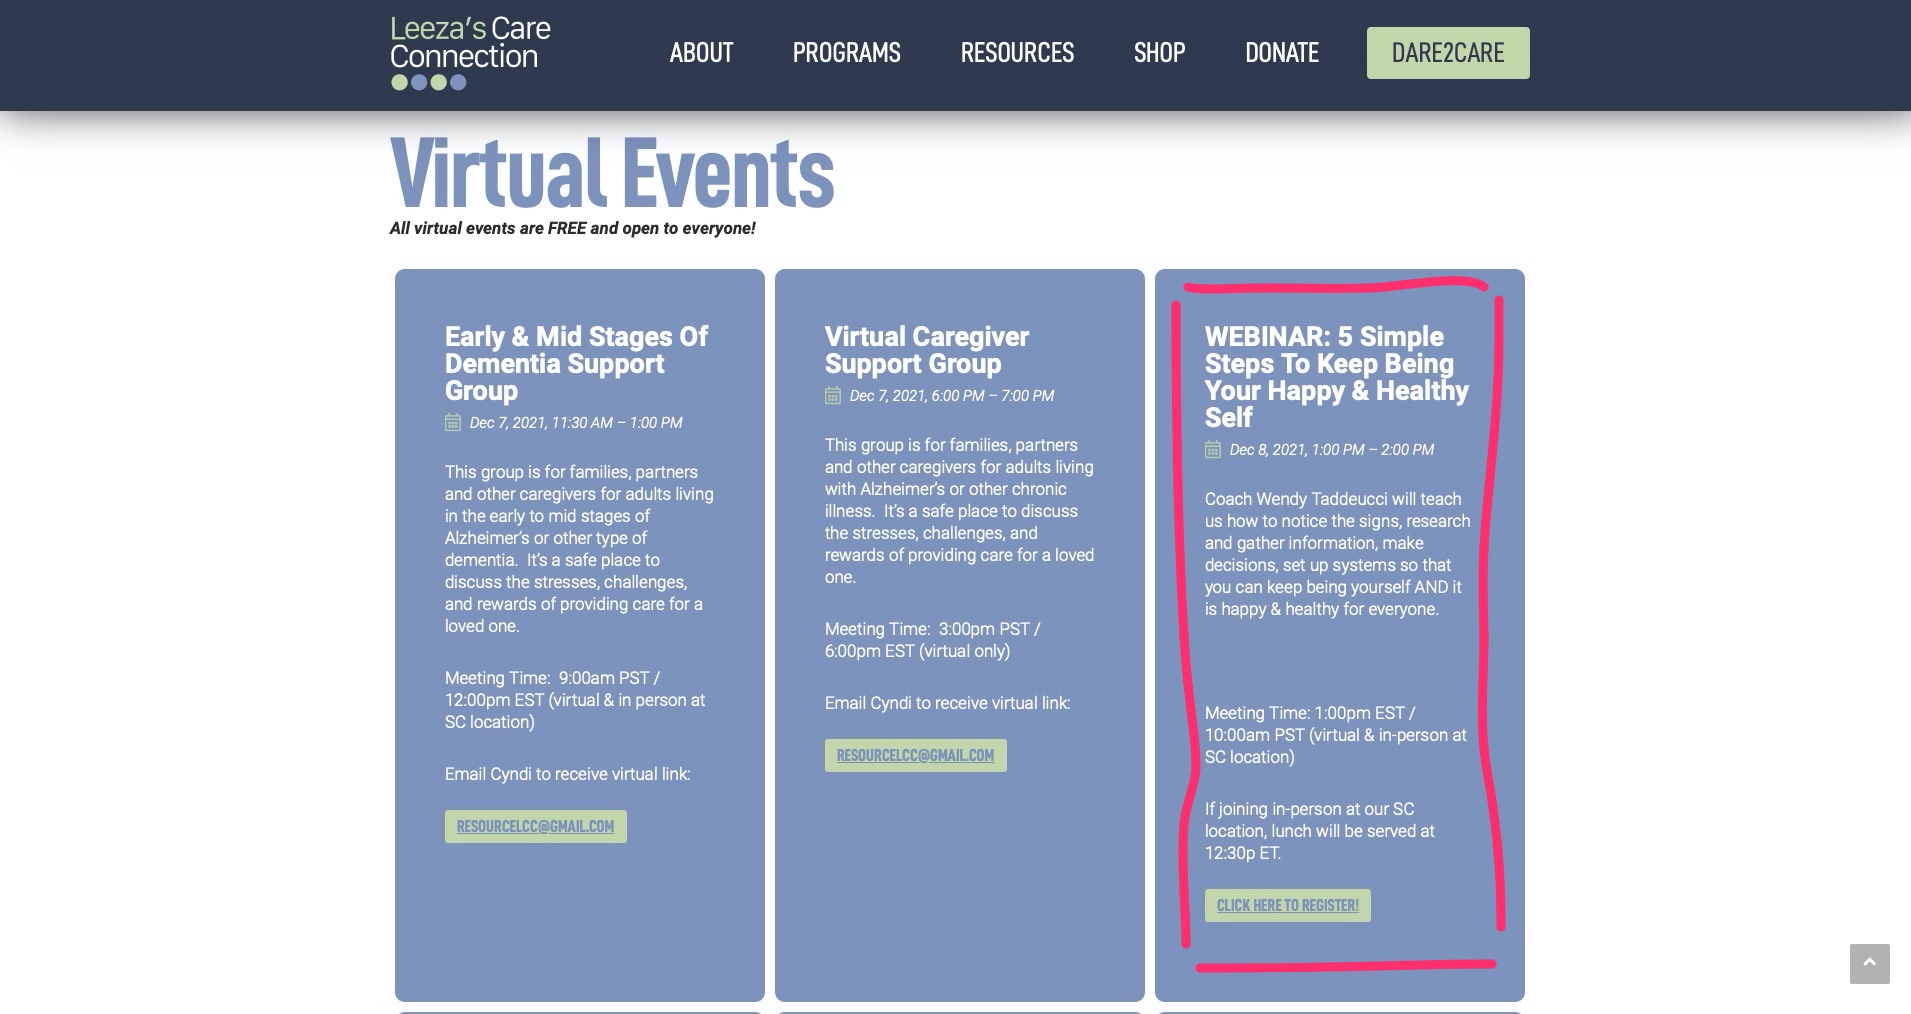The width and height of the screenshot is (1911, 1014).
Task: Click 'Meeting Time: 9:00am PST' text
Action: 575,700
